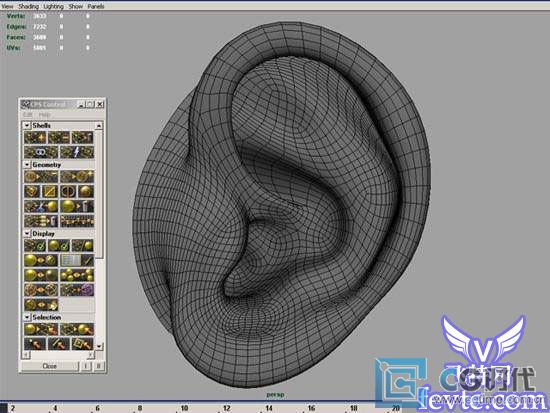550x413 pixels.
Task: Click the Faces count label
Action: [x=16, y=37]
